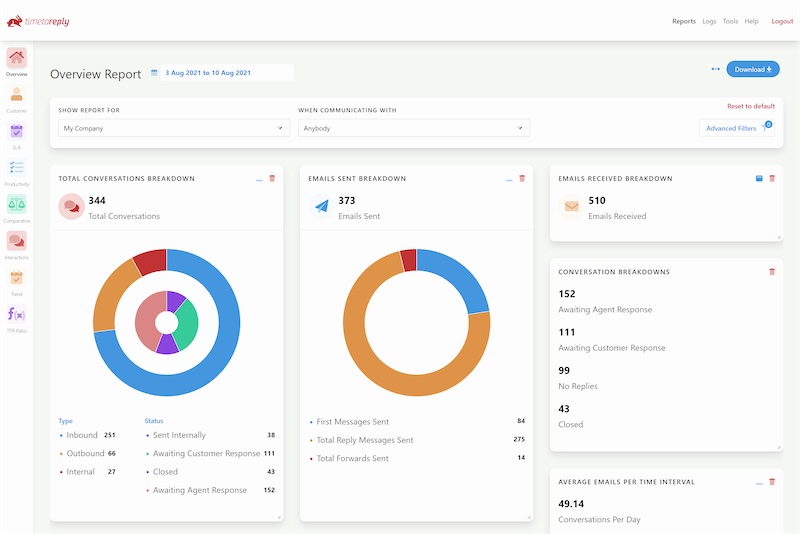Screen dimensions: 800x534
Task: Click the 111 Awaiting Customer Response count
Action: (567, 332)
